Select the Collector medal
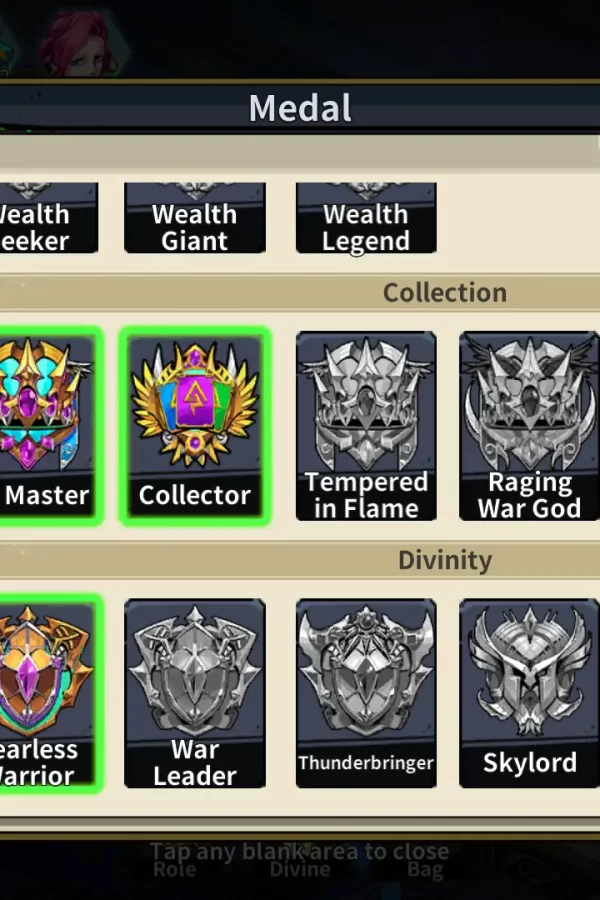Screen dimensions: 600x900 [x=195, y=426]
